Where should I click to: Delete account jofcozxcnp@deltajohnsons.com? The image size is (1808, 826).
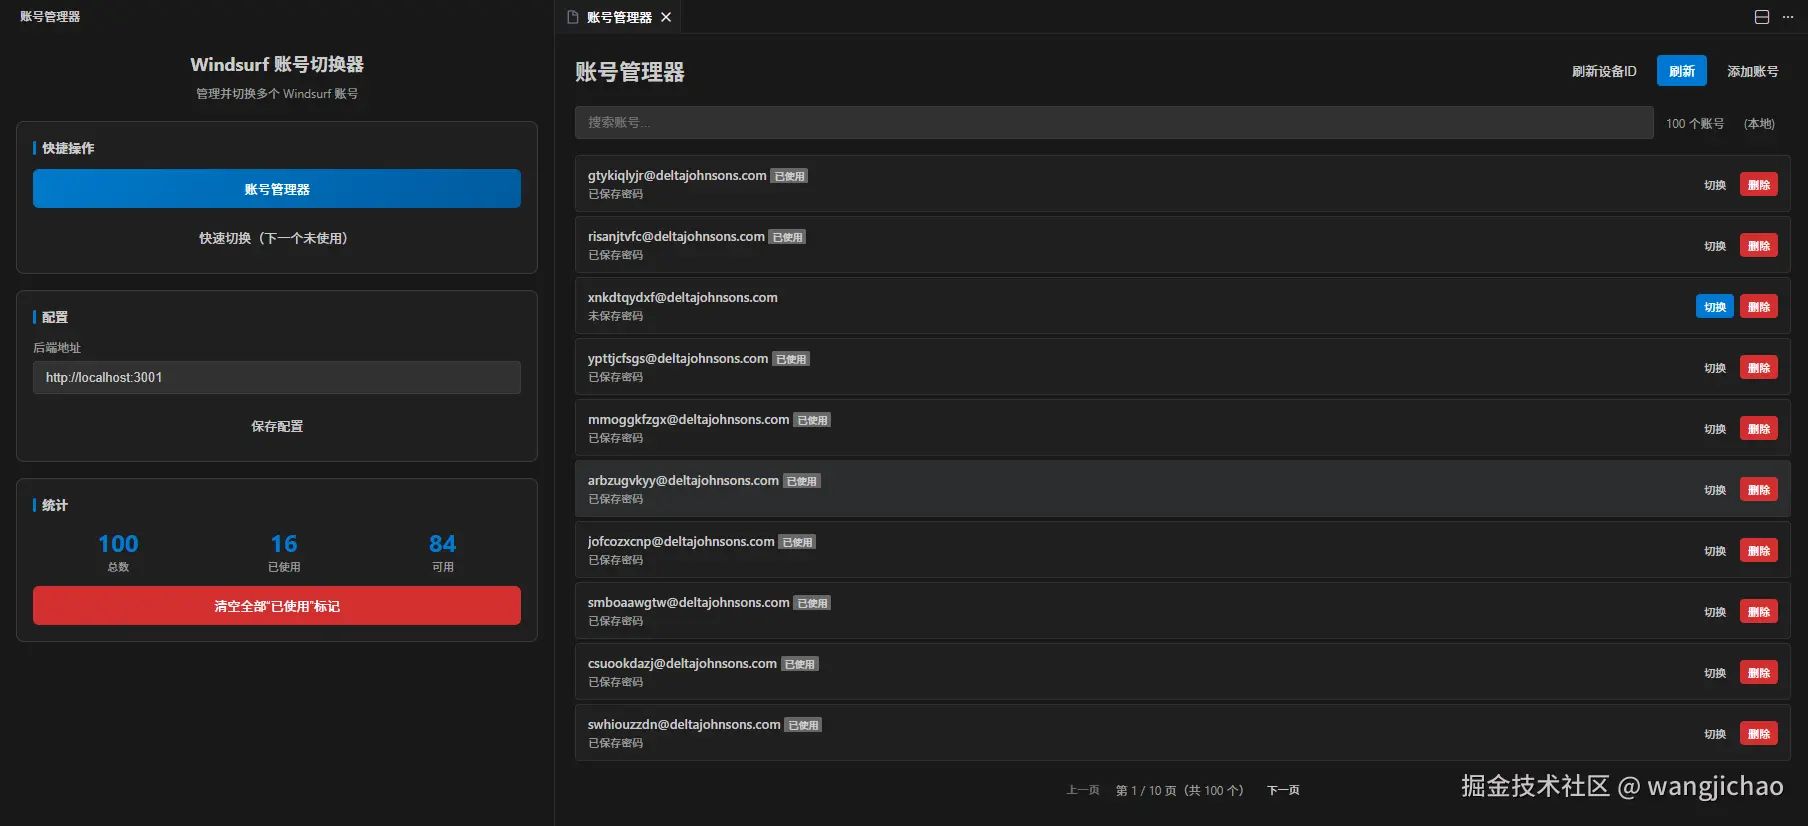1759,551
